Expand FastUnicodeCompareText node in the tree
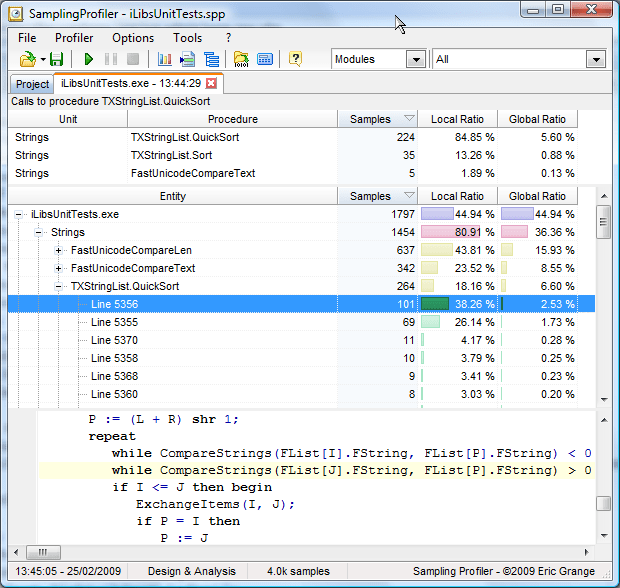The height and width of the screenshot is (588, 620). 58,268
